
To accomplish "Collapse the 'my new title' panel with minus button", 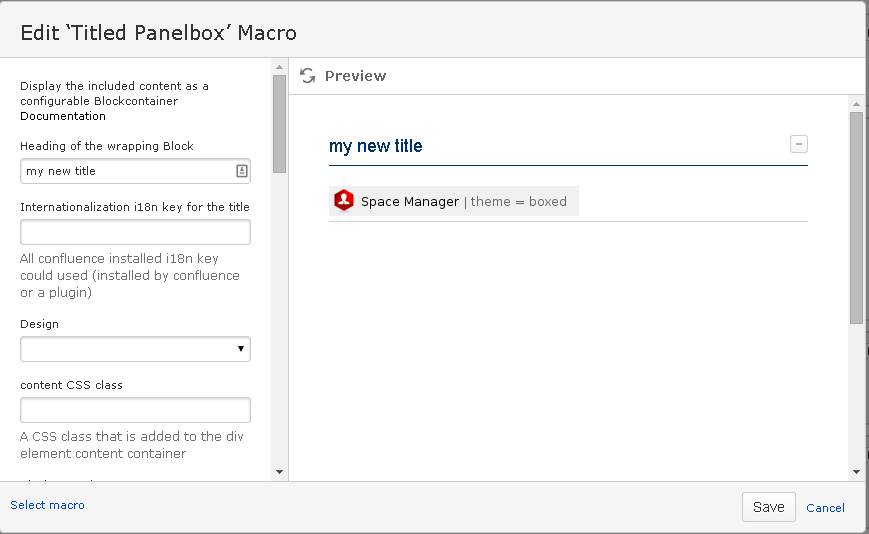I will pos(798,144).
